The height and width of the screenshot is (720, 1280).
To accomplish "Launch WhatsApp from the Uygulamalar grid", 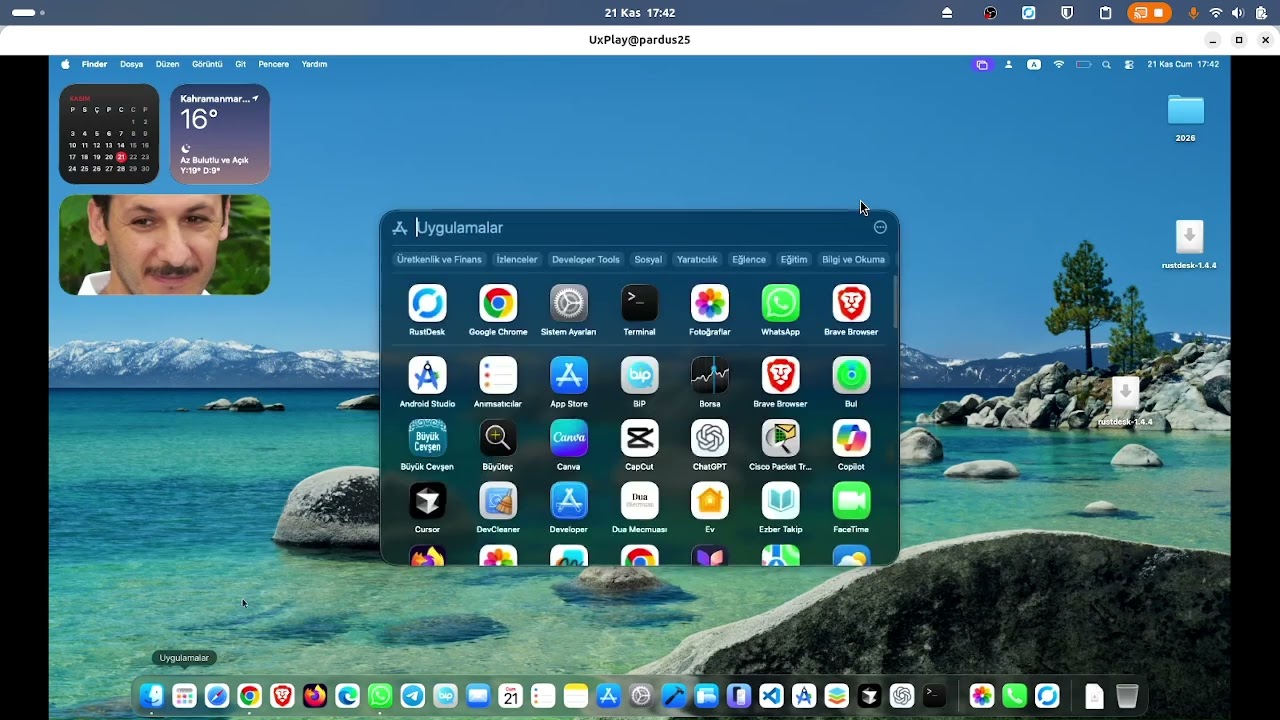I will [x=781, y=303].
